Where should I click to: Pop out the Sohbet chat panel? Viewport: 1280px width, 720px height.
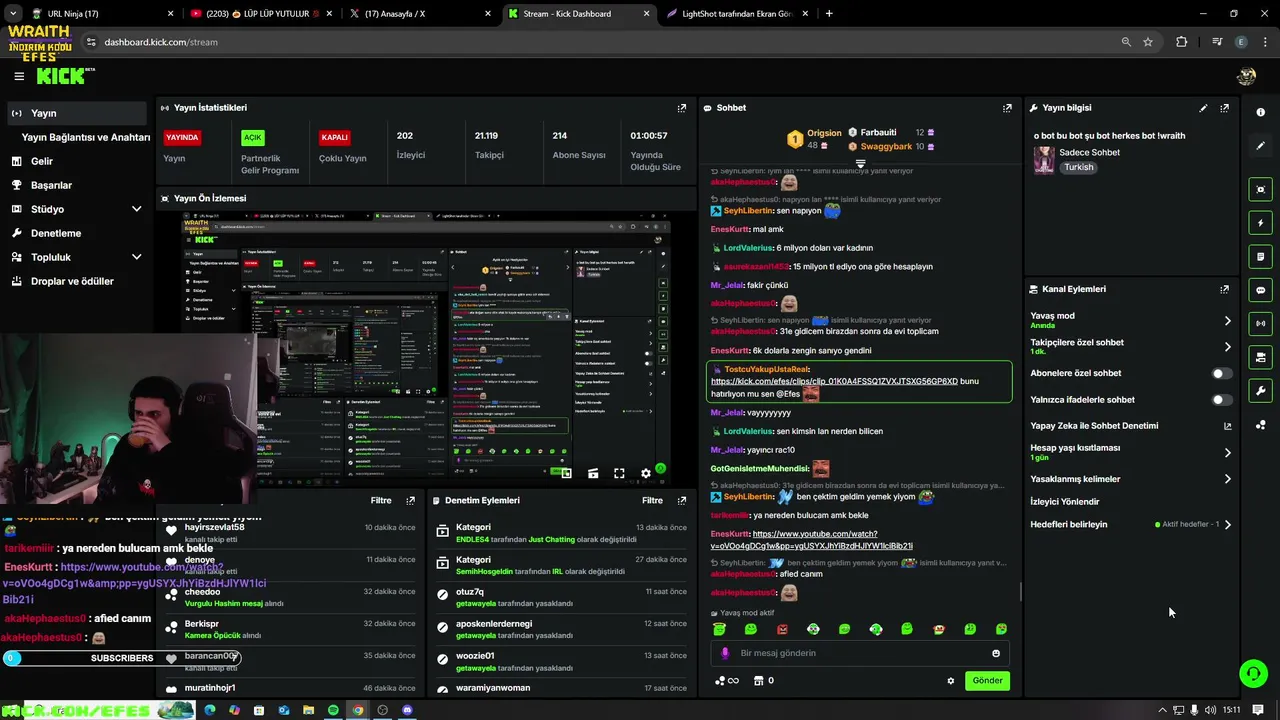[1007, 108]
